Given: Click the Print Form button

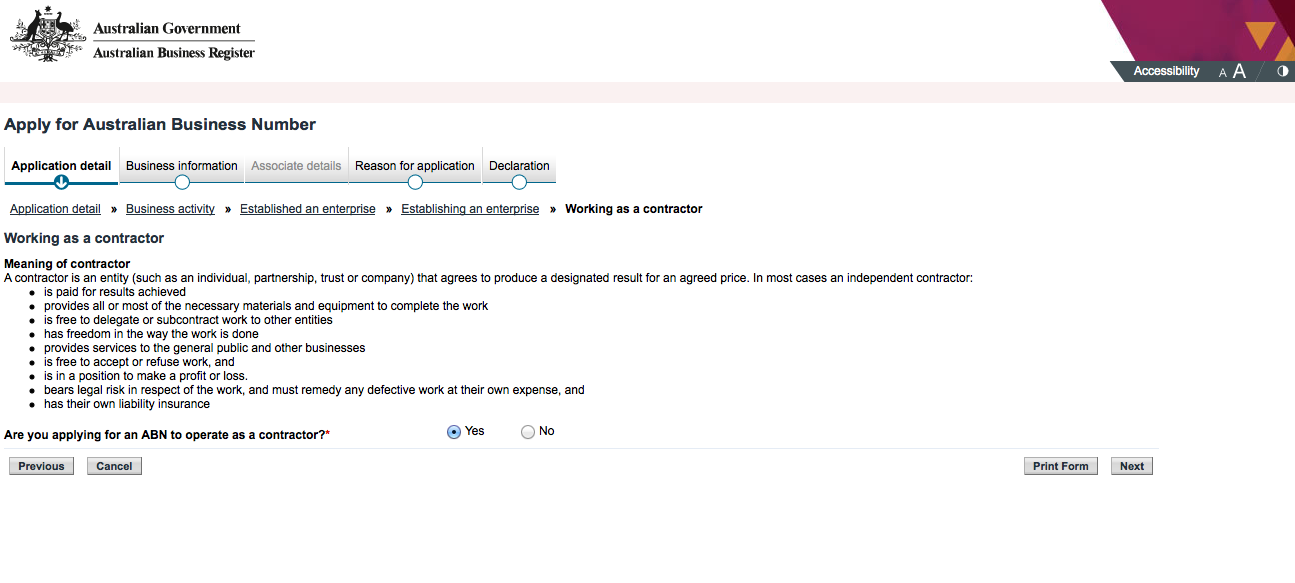Looking at the screenshot, I should [1061, 466].
